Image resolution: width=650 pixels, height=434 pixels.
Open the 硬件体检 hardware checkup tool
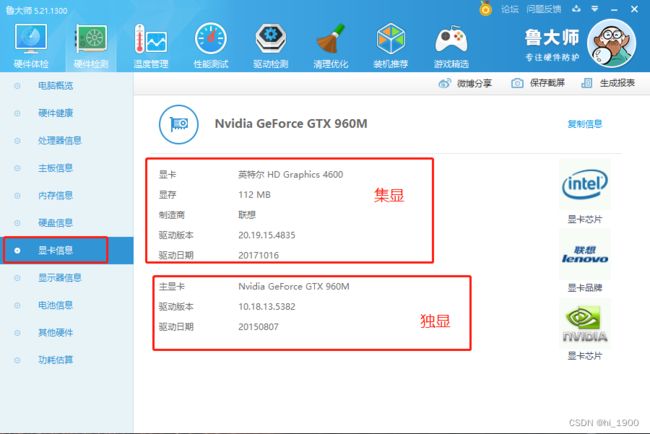[31, 46]
